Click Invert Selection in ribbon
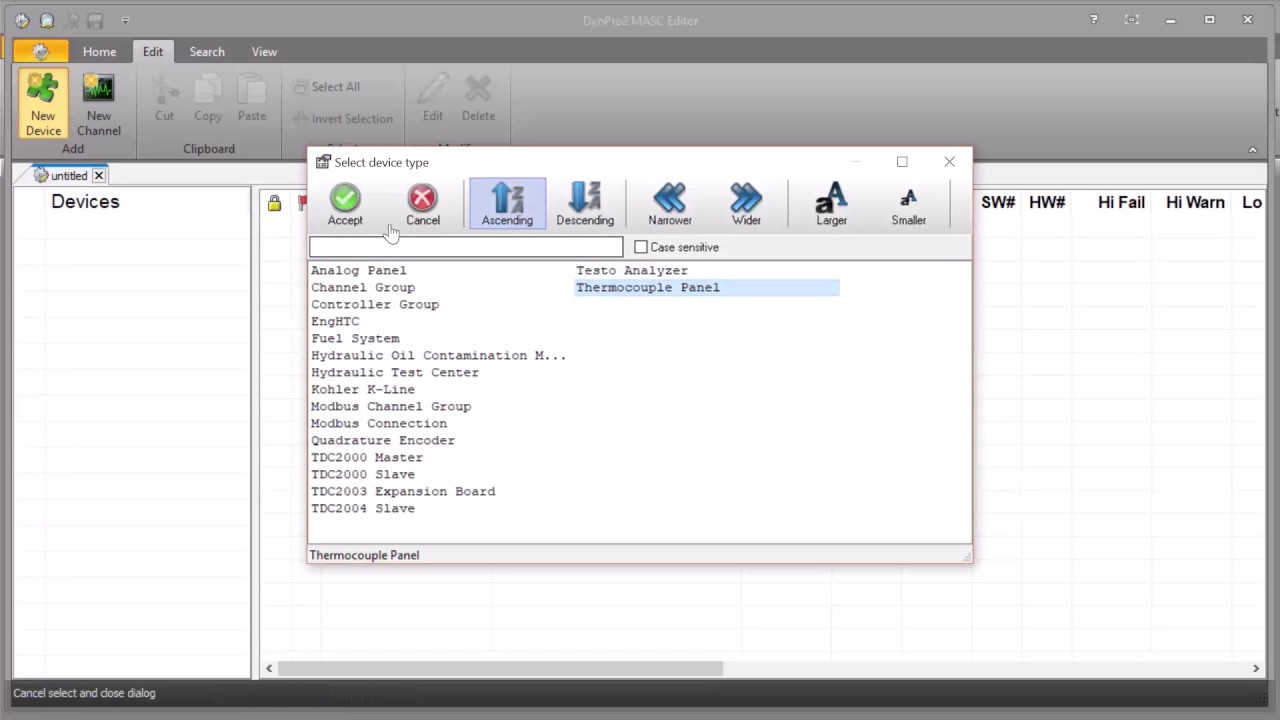 (x=343, y=118)
